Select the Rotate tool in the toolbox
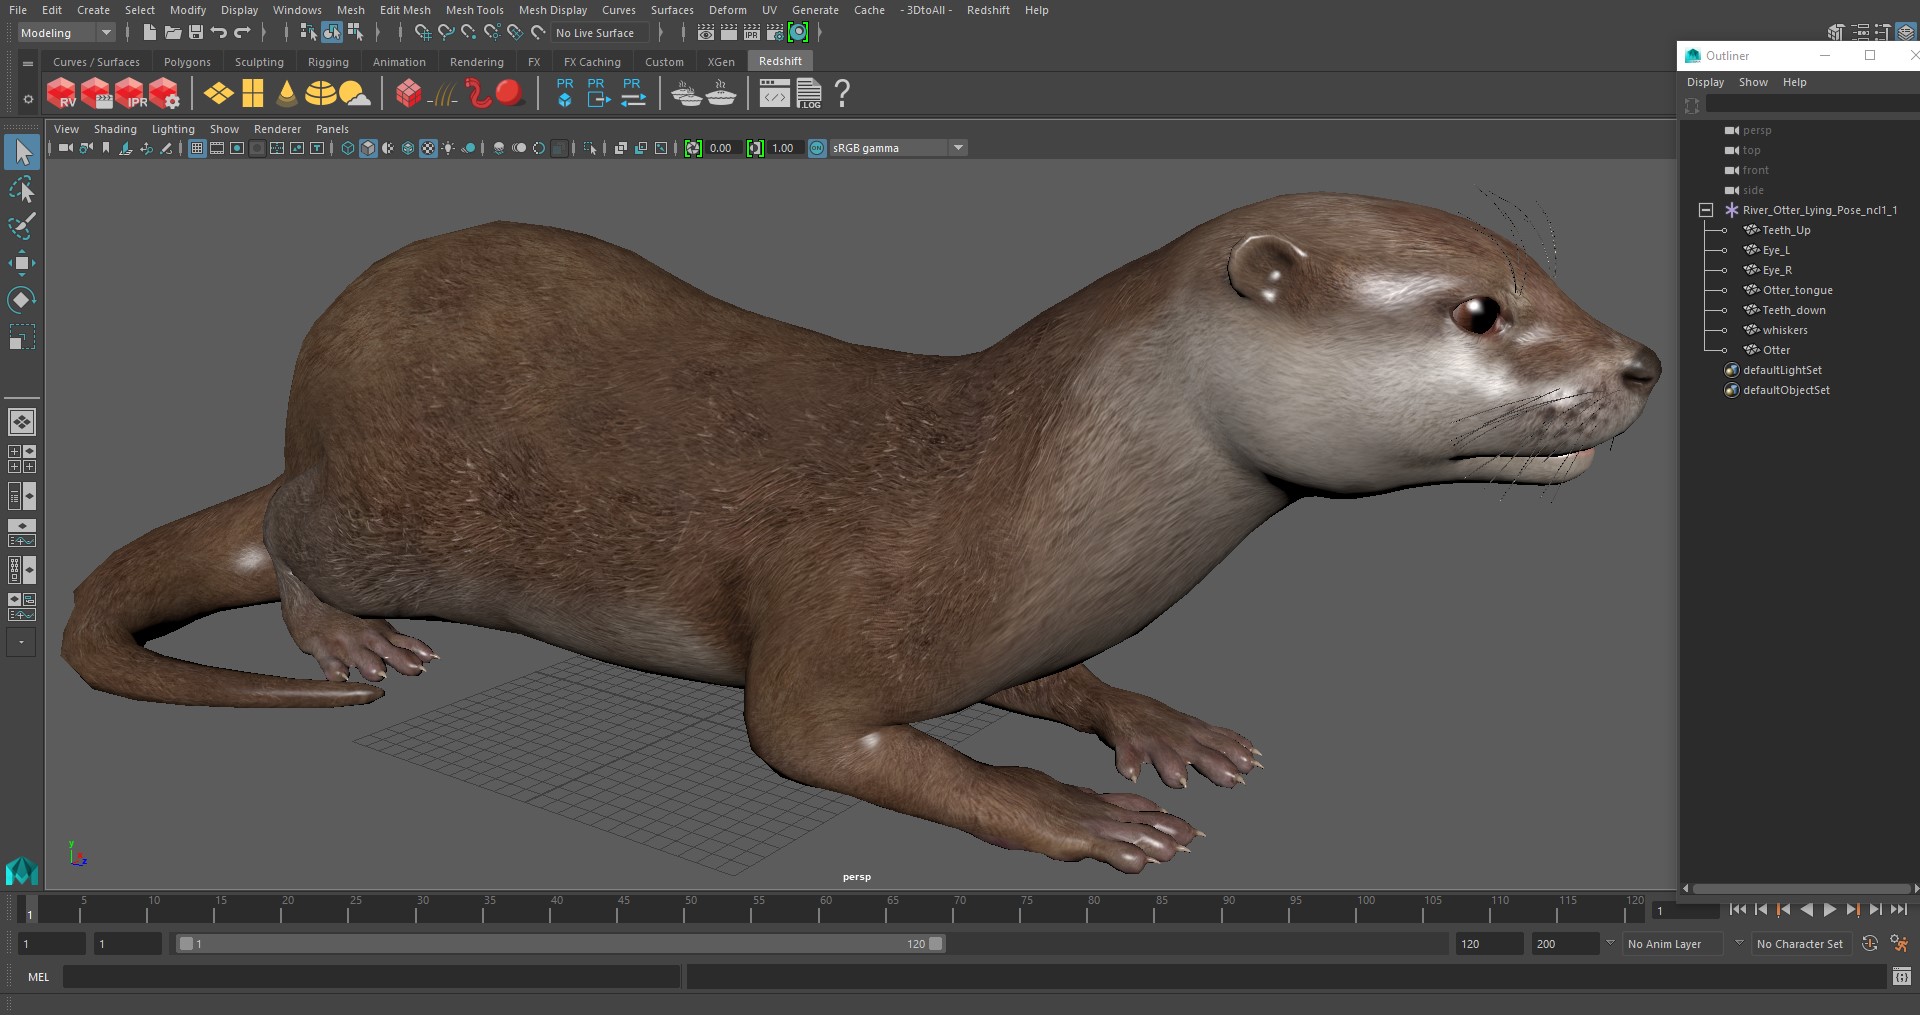Screen dimensions: 1920x1015 pyautogui.click(x=21, y=300)
